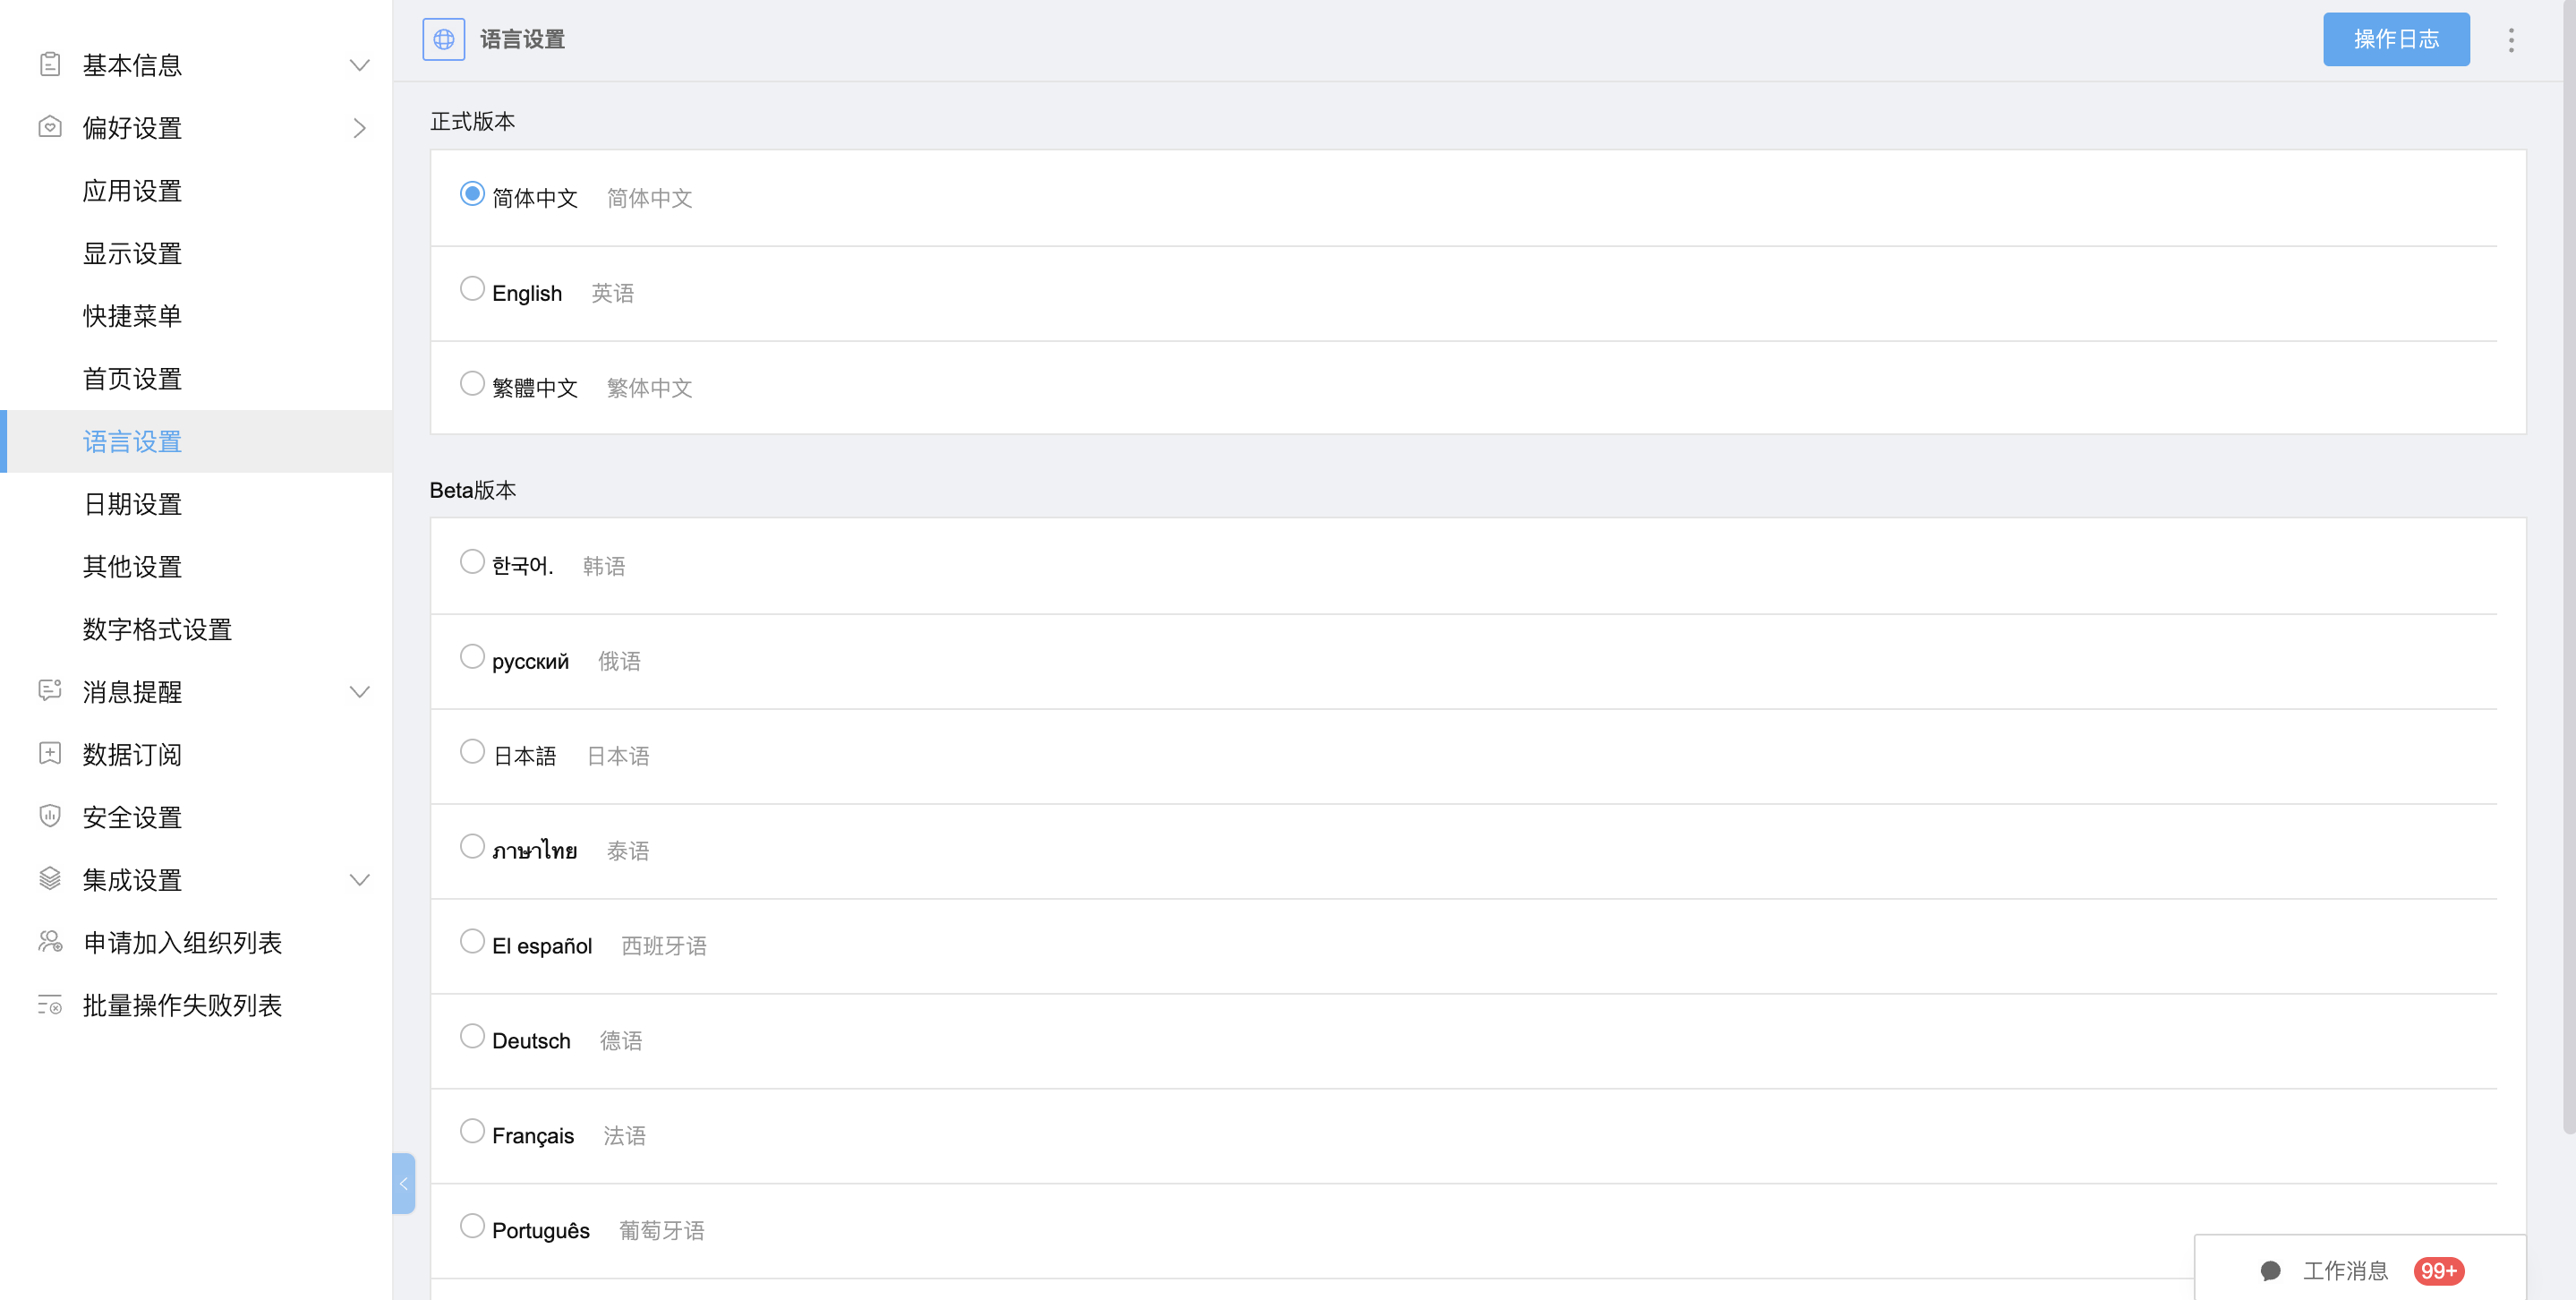Click the 操作日志 button

[2396, 39]
